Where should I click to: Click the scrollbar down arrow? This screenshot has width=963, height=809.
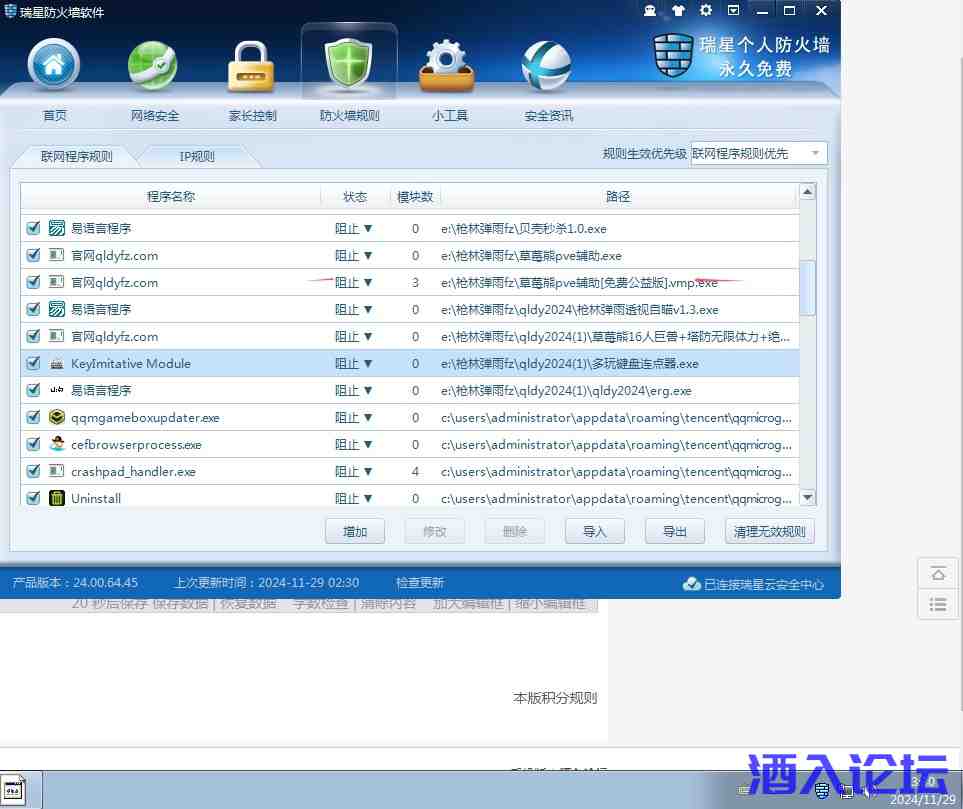point(807,496)
